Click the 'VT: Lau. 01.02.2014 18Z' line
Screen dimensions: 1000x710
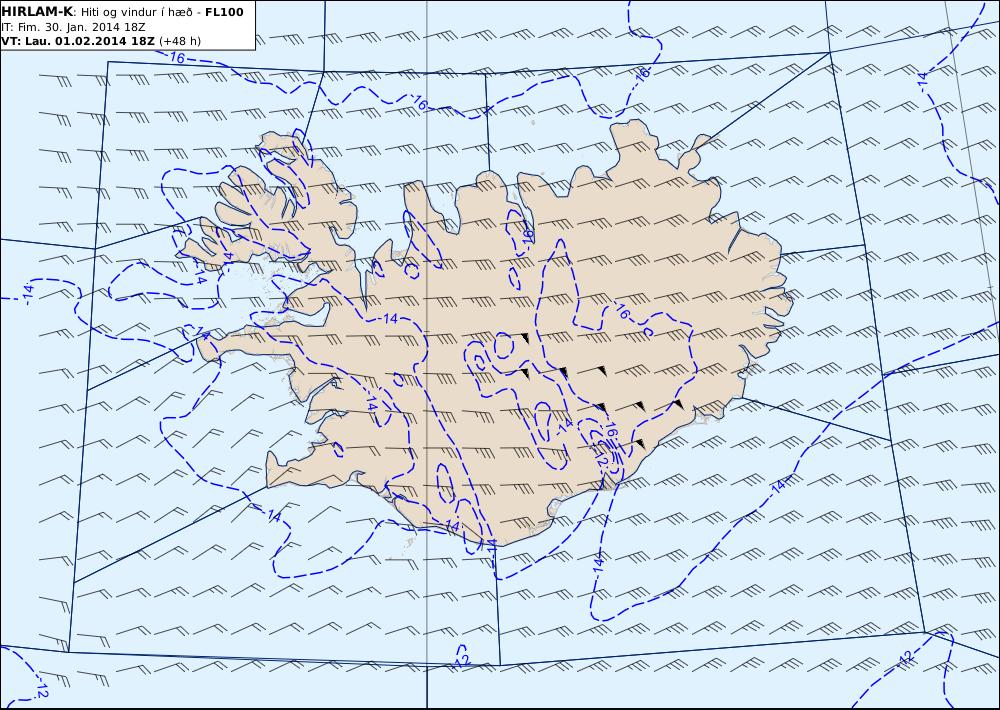pyautogui.click(x=78, y=41)
